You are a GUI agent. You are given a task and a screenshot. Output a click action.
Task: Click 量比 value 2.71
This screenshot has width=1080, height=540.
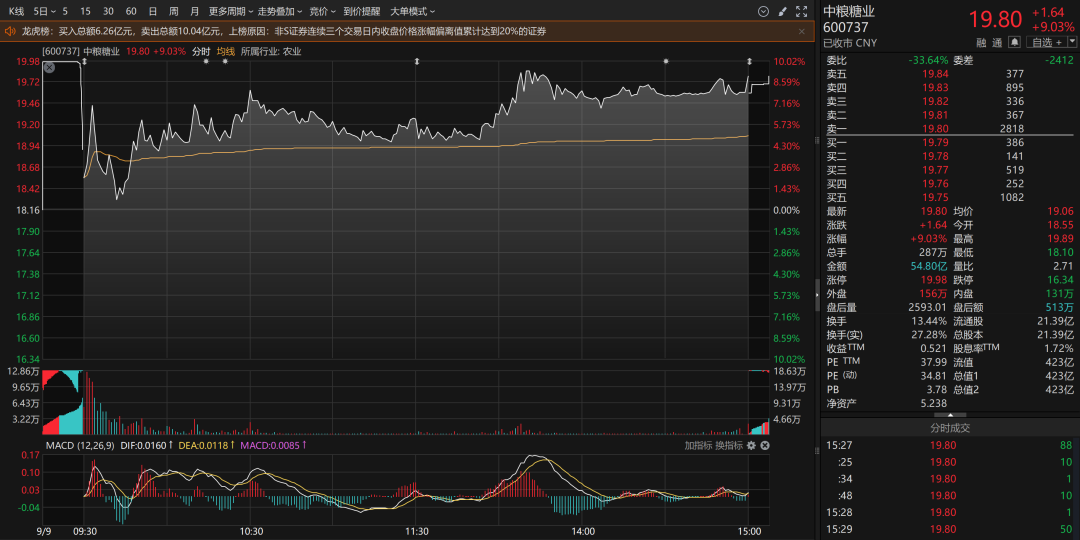(x=1063, y=266)
